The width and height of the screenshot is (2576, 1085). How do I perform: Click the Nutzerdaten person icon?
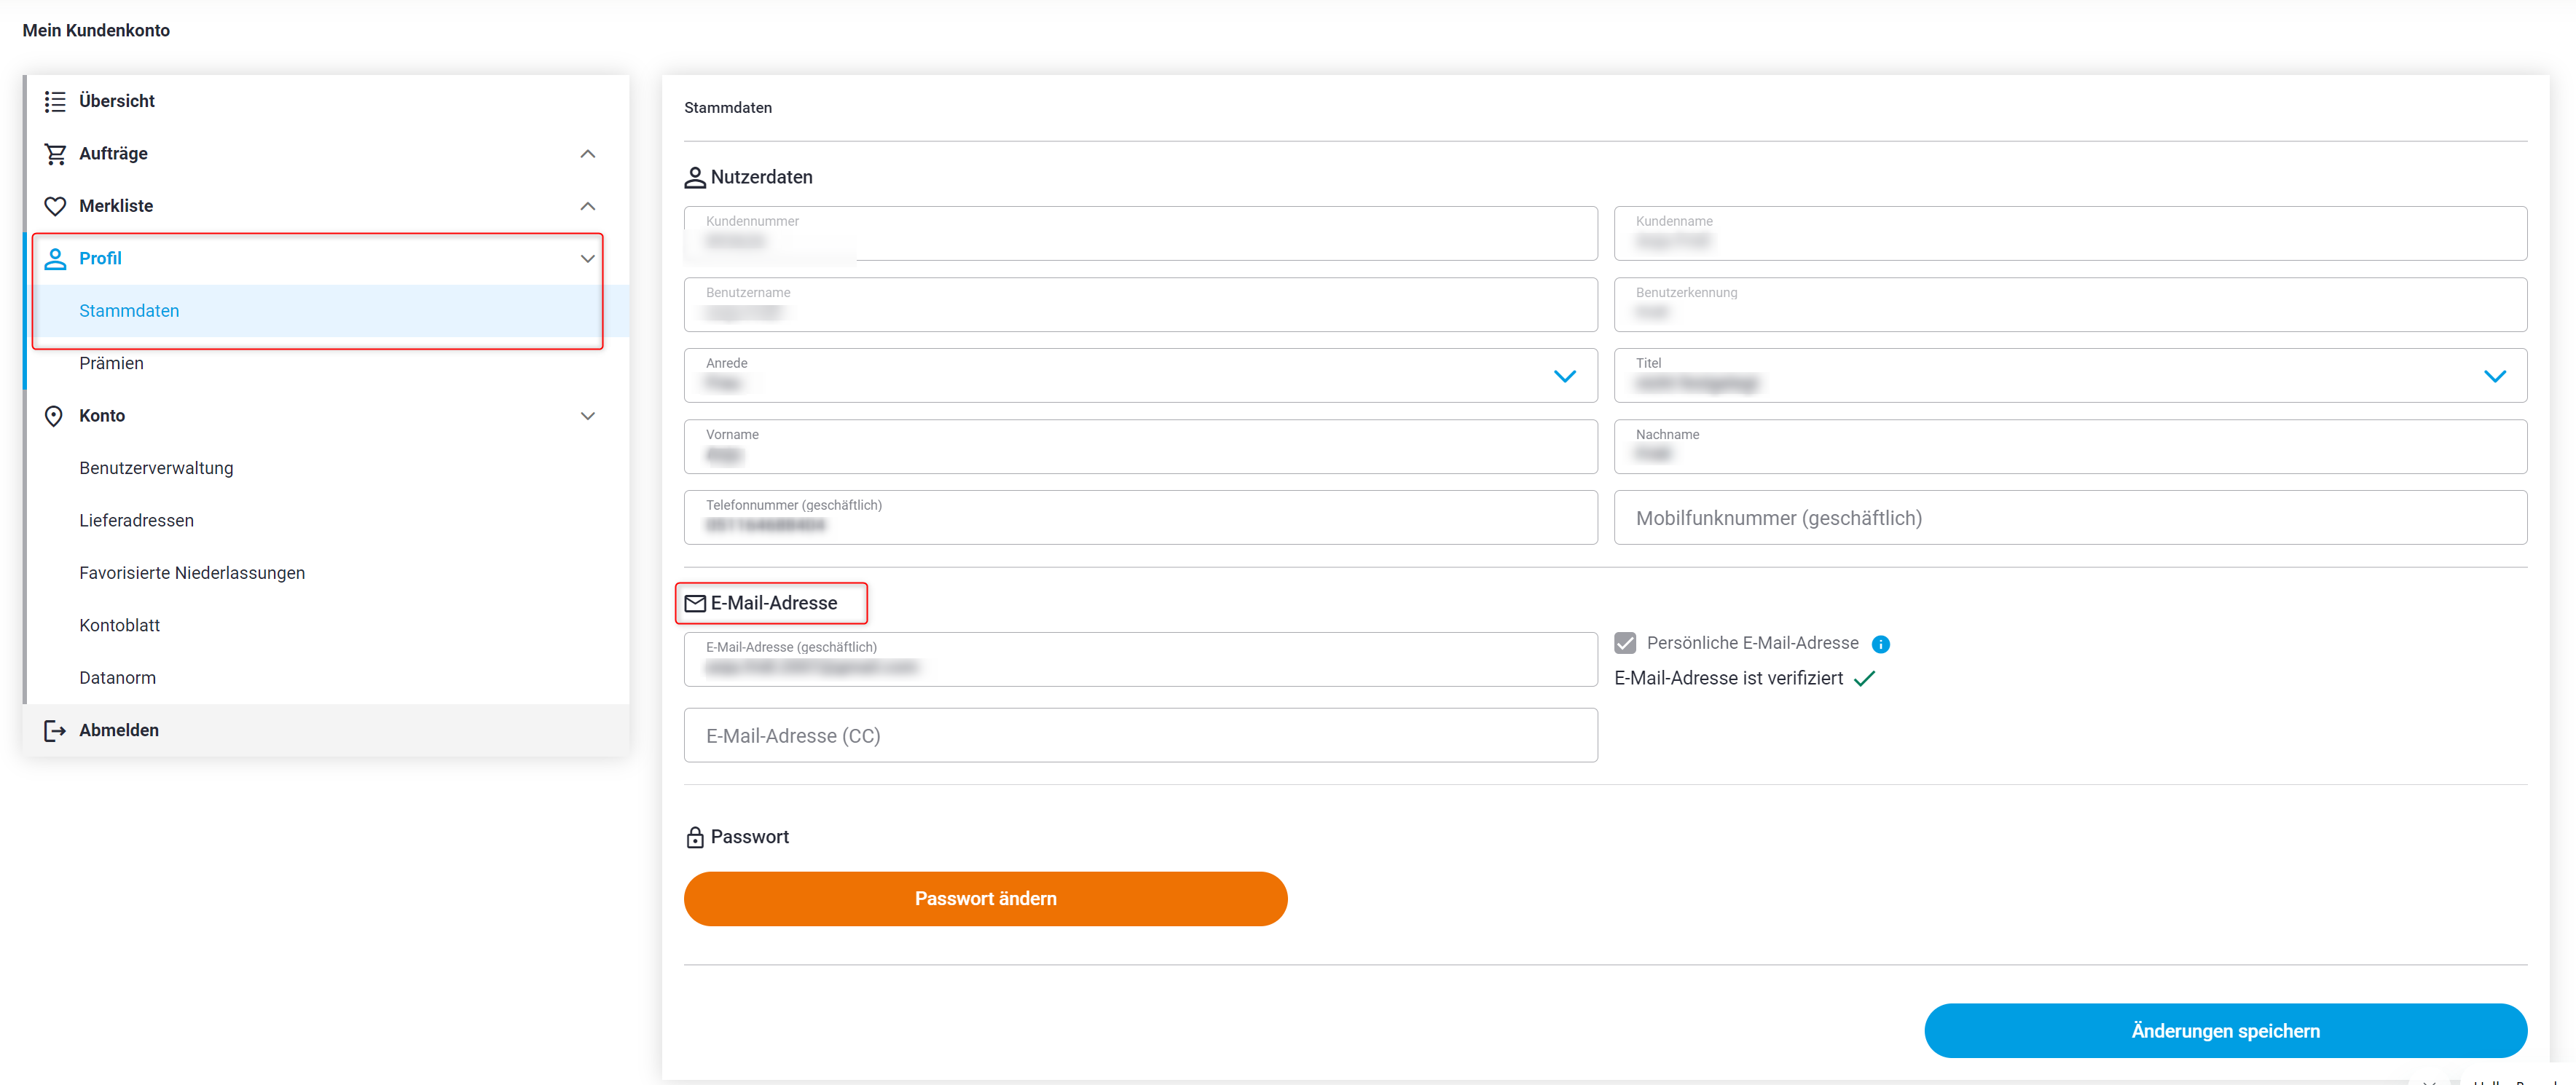pyautogui.click(x=695, y=178)
